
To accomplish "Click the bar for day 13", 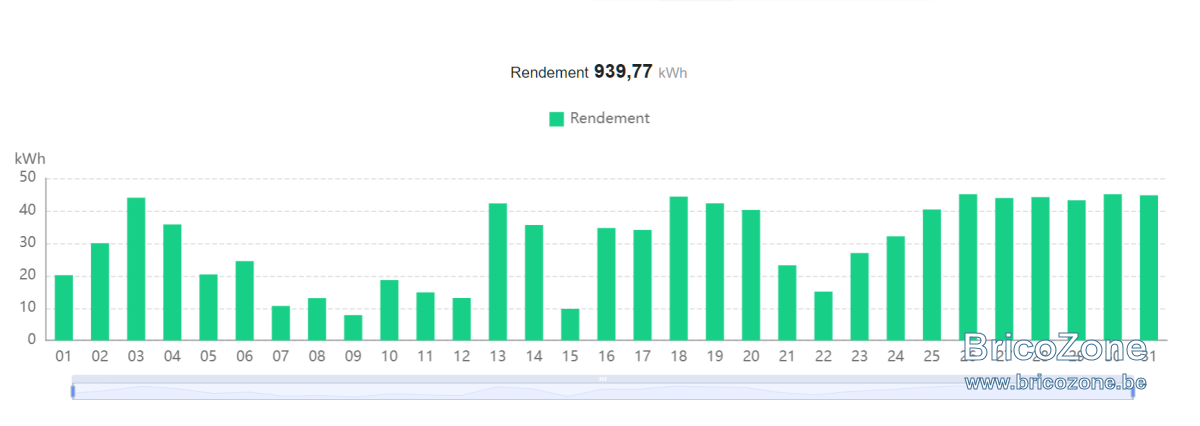I will 498,272.
